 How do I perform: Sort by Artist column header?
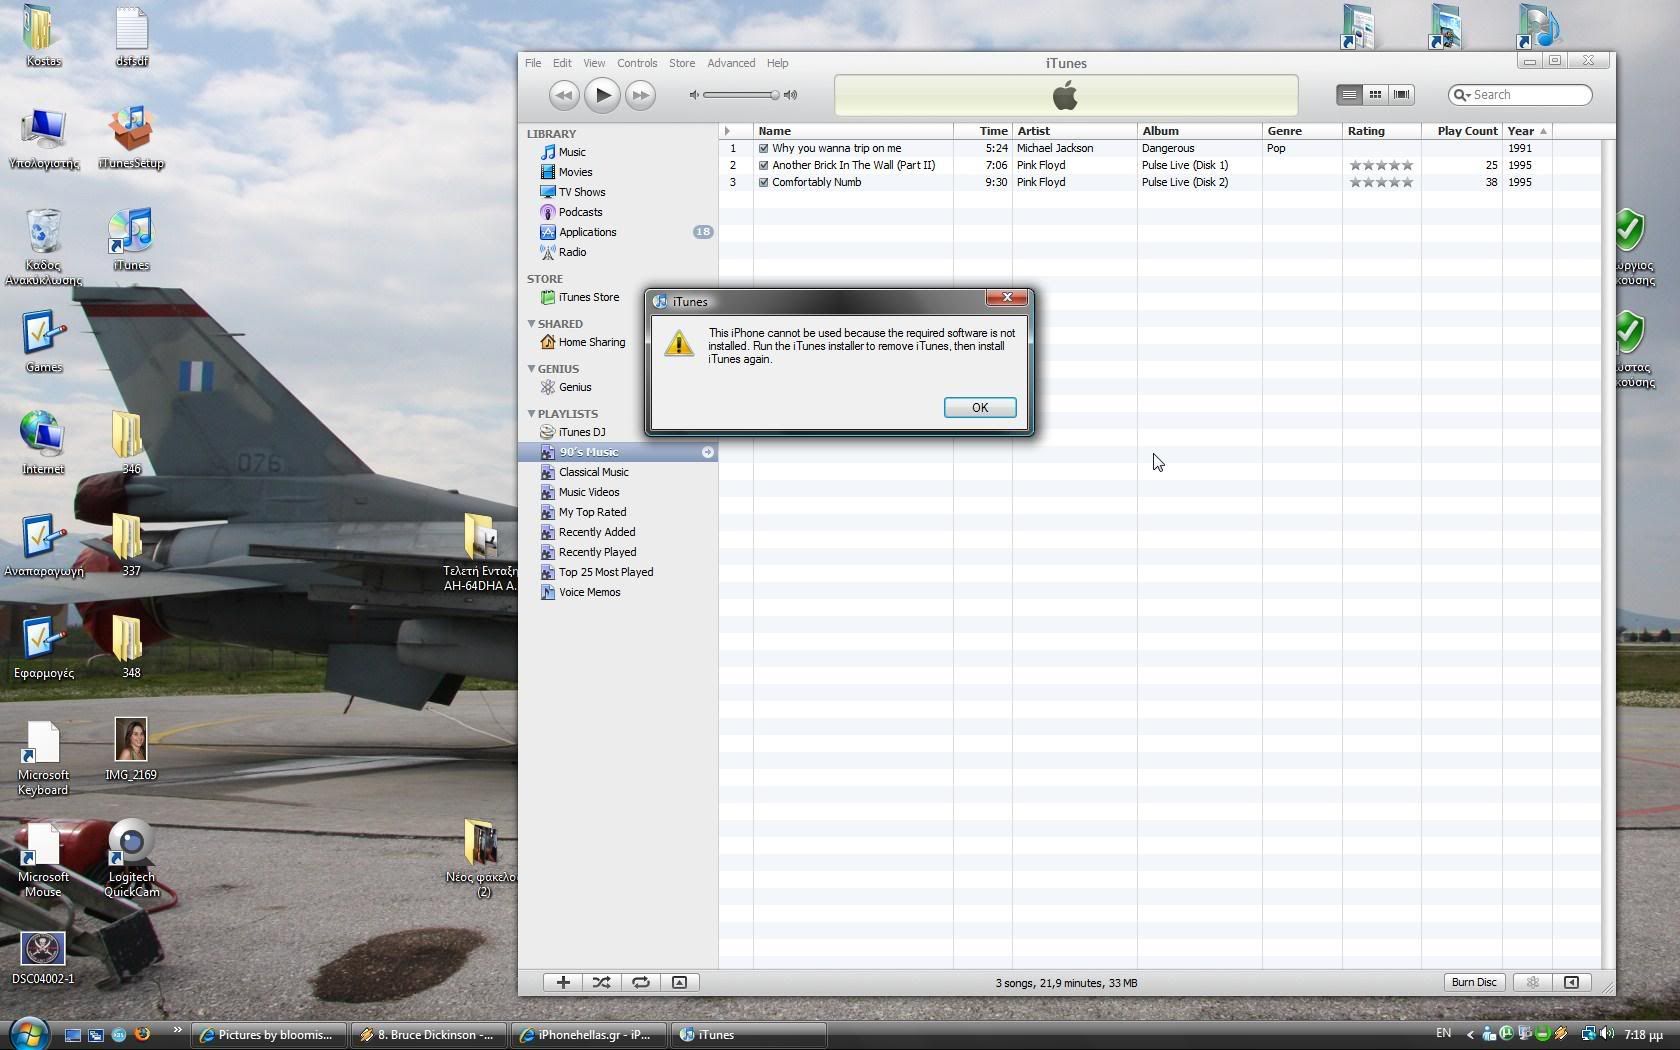pyautogui.click(x=1075, y=131)
